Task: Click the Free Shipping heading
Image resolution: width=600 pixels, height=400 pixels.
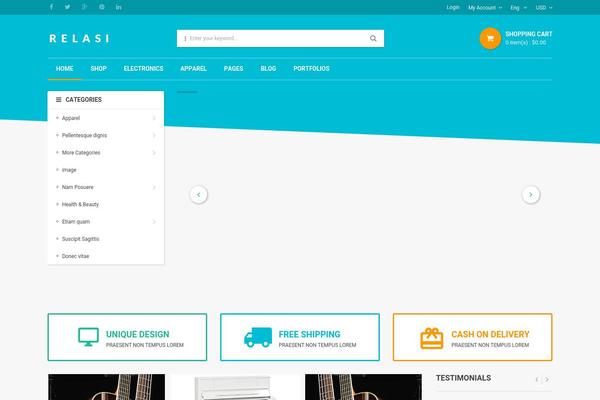Action: [309, 334]
